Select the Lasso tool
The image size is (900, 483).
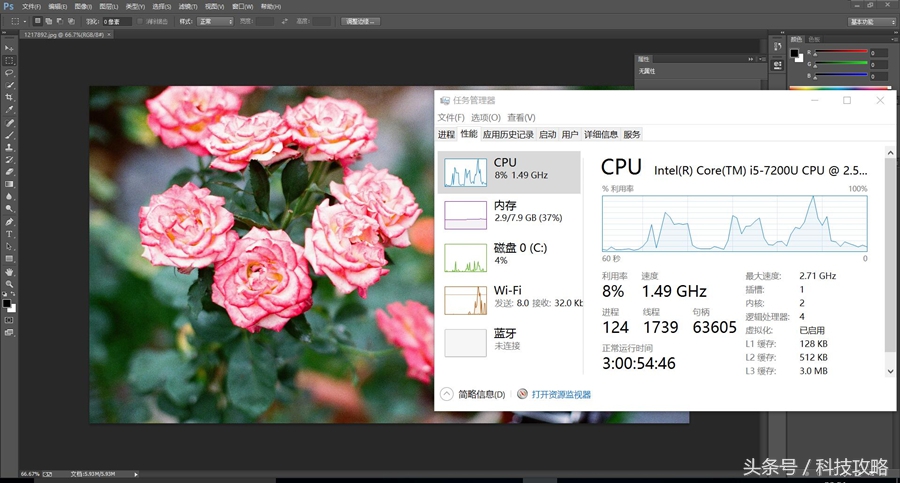coord(10,73)
